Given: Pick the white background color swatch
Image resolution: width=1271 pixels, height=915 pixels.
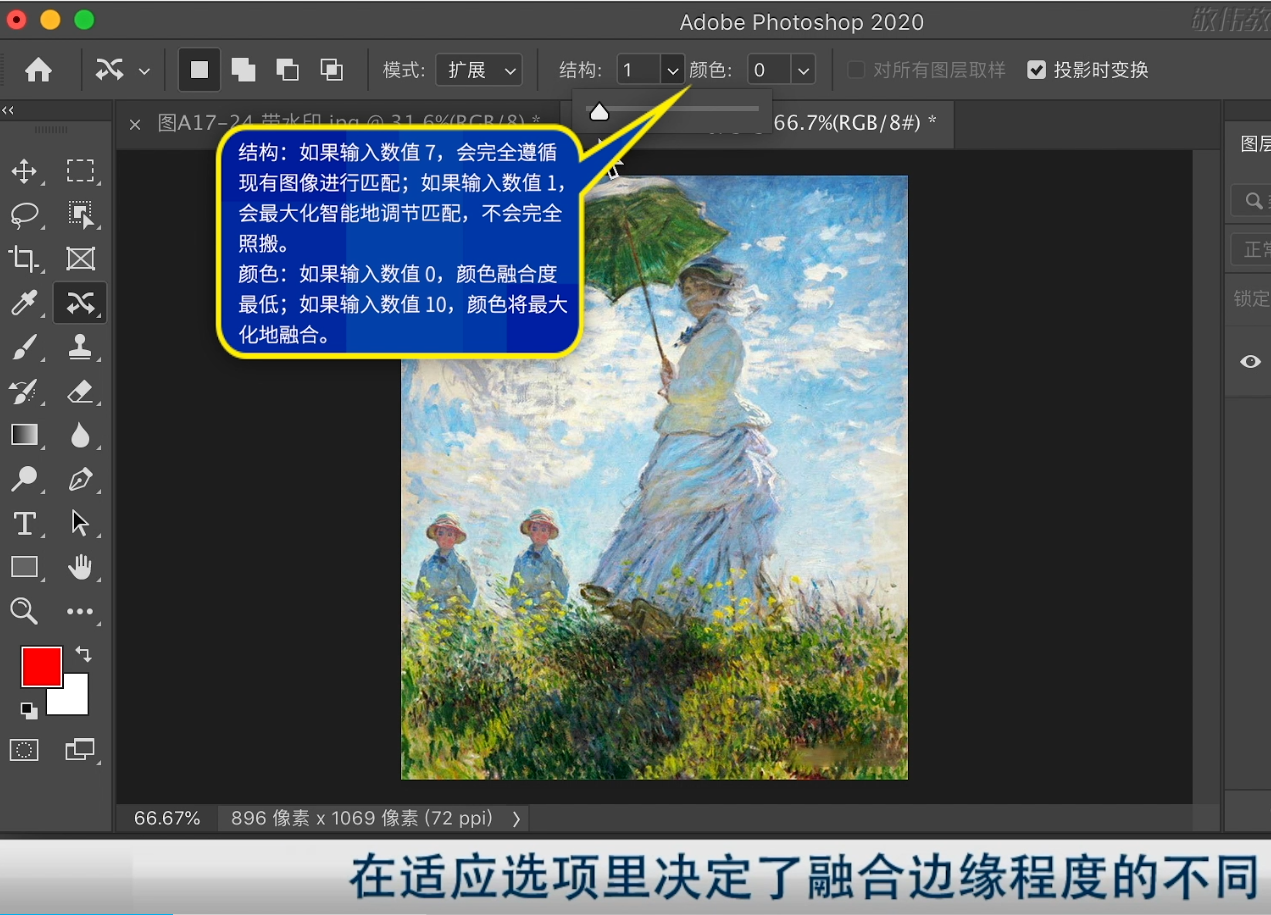Looking at the screenshot, I should point(75,700).
